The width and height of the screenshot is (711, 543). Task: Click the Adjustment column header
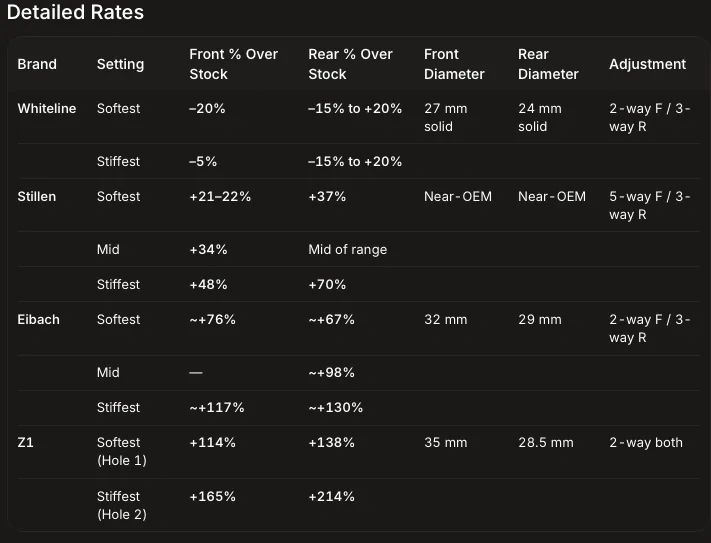click(x=648, y=64)
